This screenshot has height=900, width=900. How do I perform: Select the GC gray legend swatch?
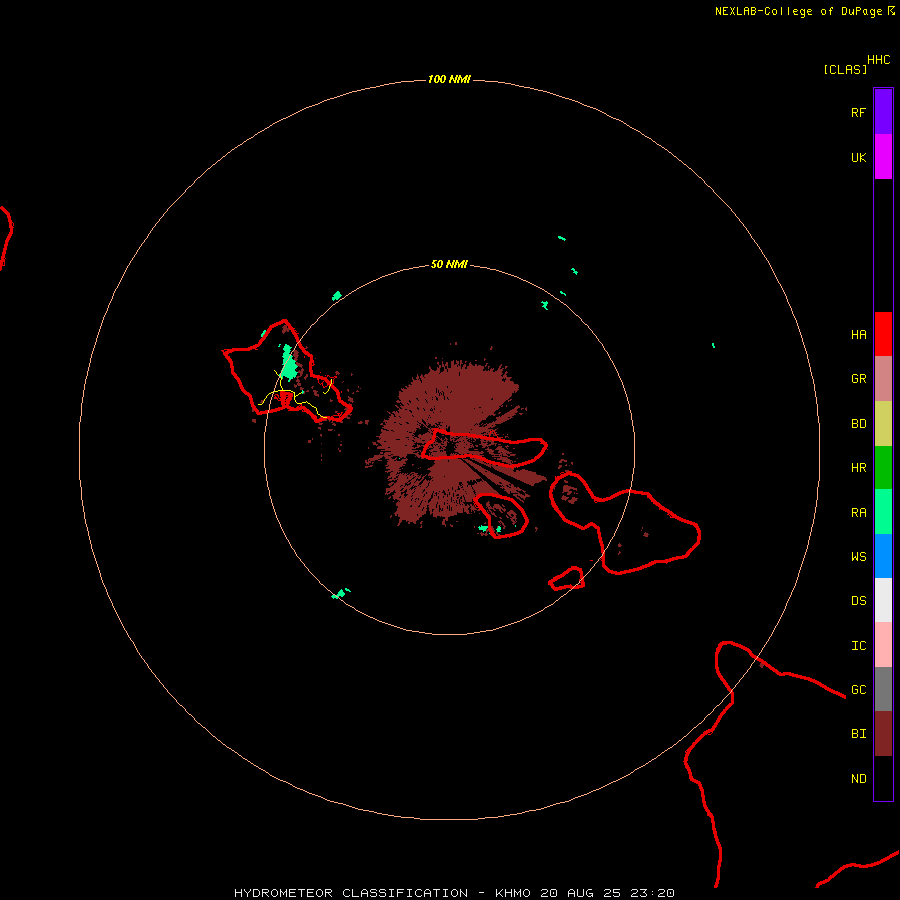883,689
